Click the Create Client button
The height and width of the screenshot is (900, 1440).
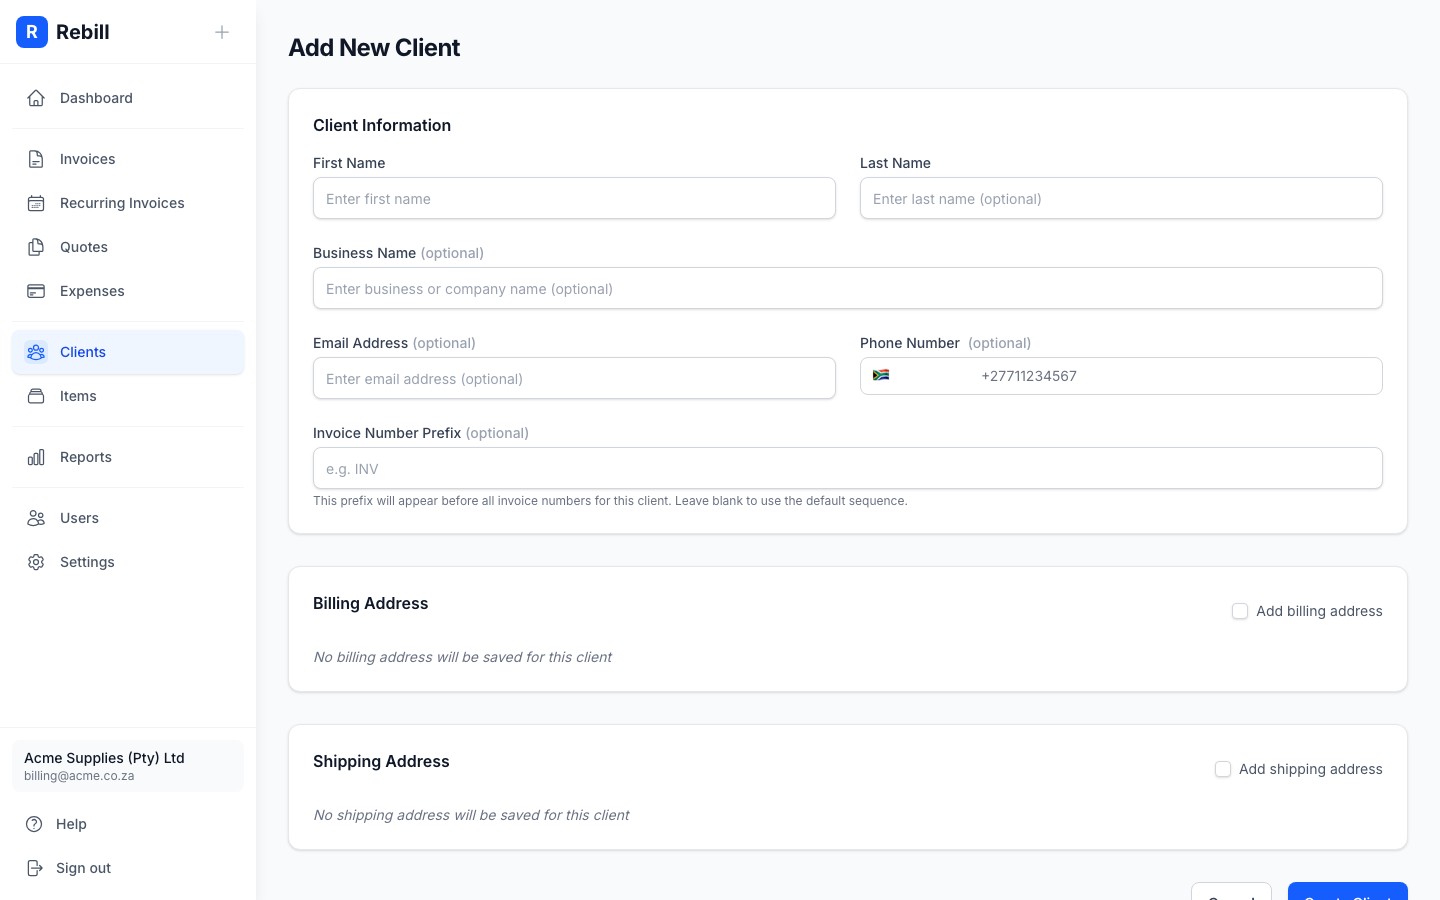(1348, 897)
